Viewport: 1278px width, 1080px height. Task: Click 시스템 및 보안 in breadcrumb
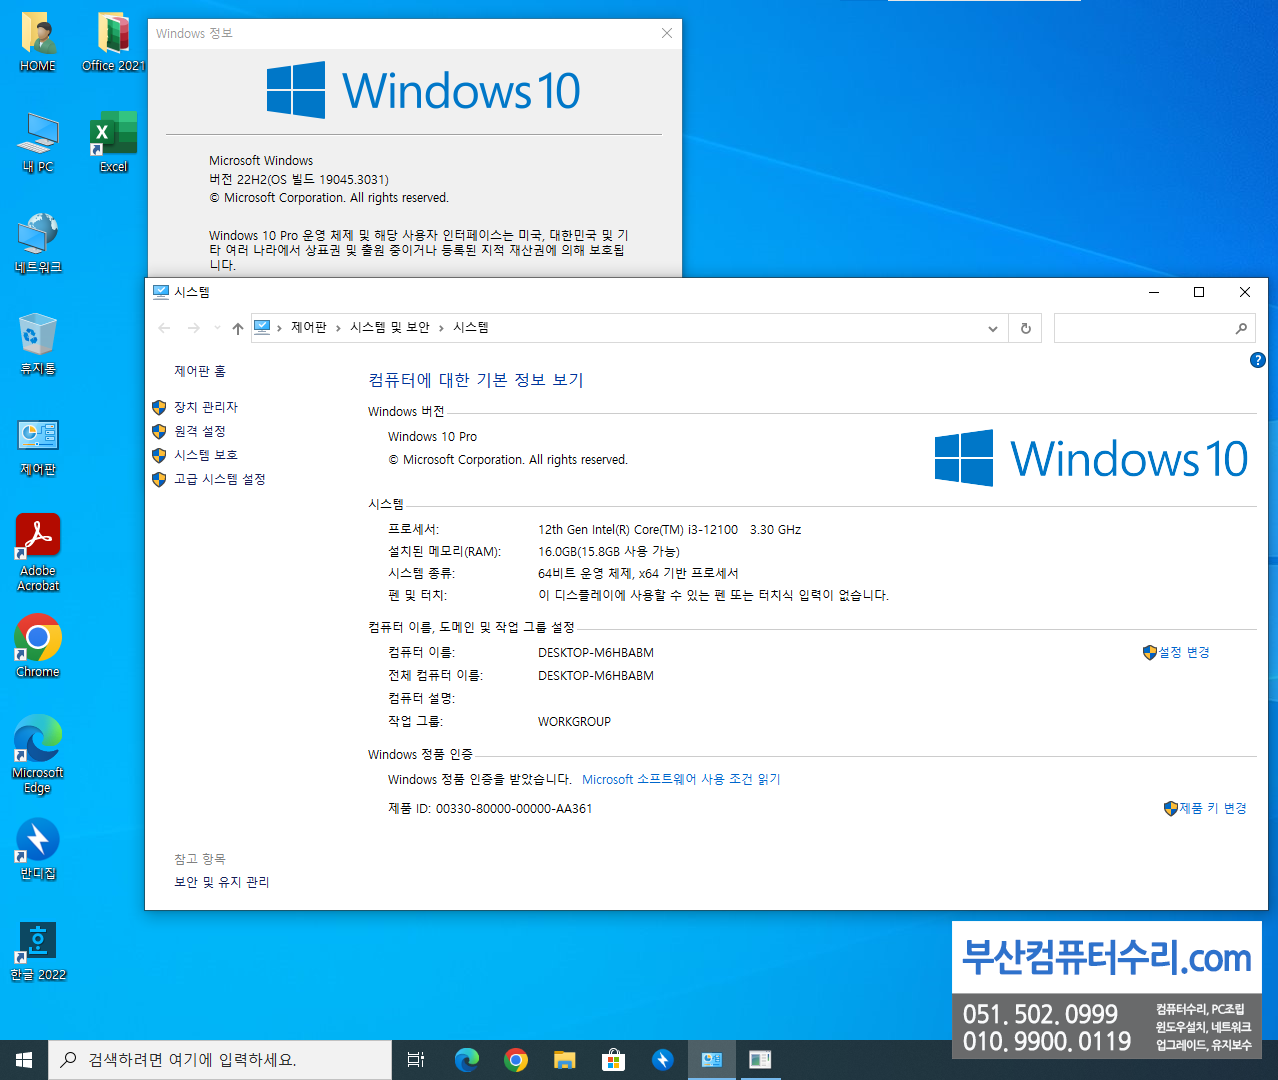(390, 328)
